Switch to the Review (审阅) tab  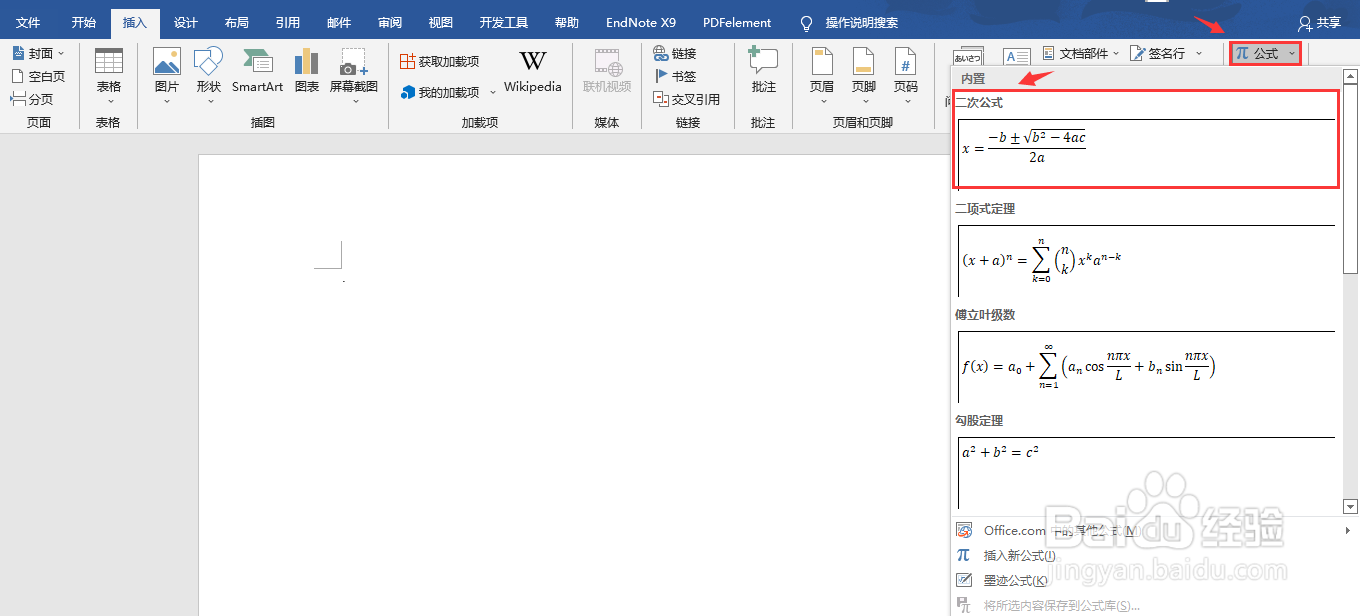(390, 22)
